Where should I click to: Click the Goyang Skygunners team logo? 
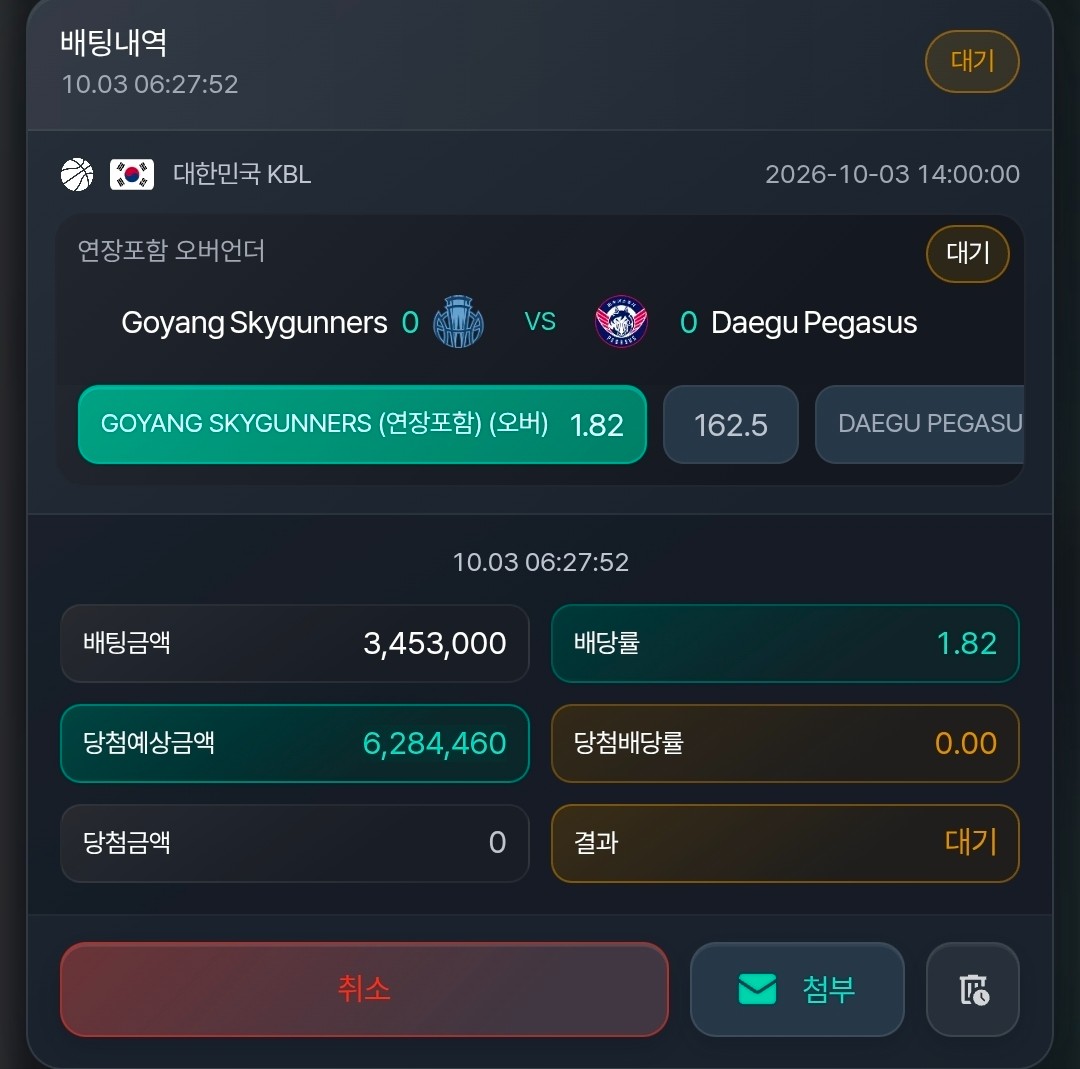coord(458,322)
